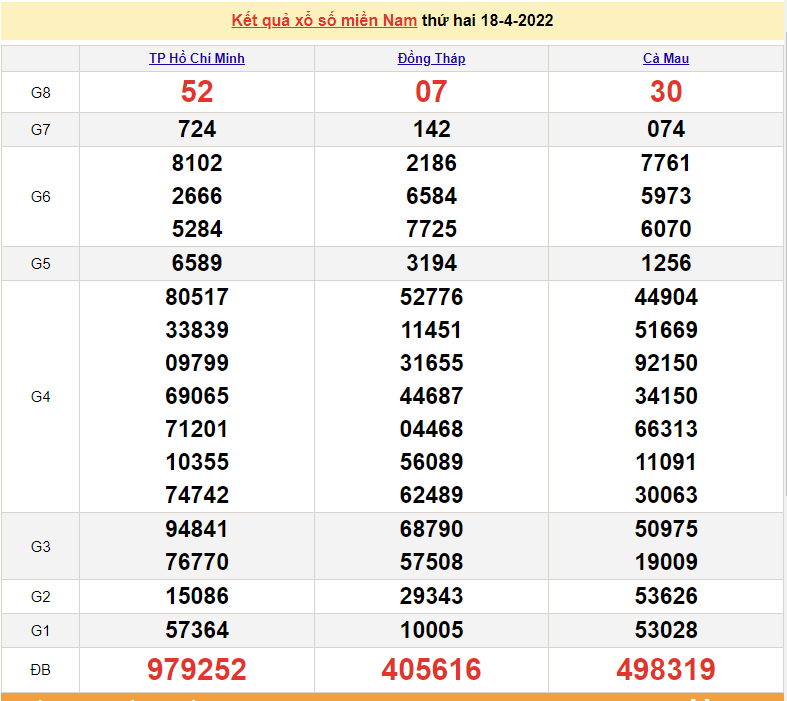Click the Đồng Tháp G8 result 07
This screenshot has width=787, height=701.
431,92
